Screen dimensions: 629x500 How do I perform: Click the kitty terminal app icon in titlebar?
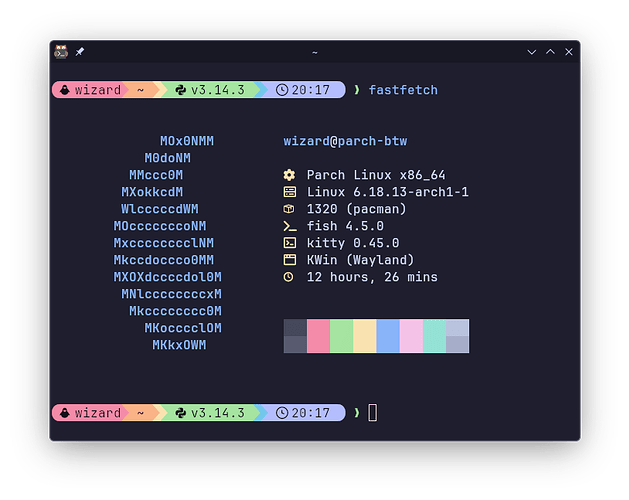tap(61, 52)
